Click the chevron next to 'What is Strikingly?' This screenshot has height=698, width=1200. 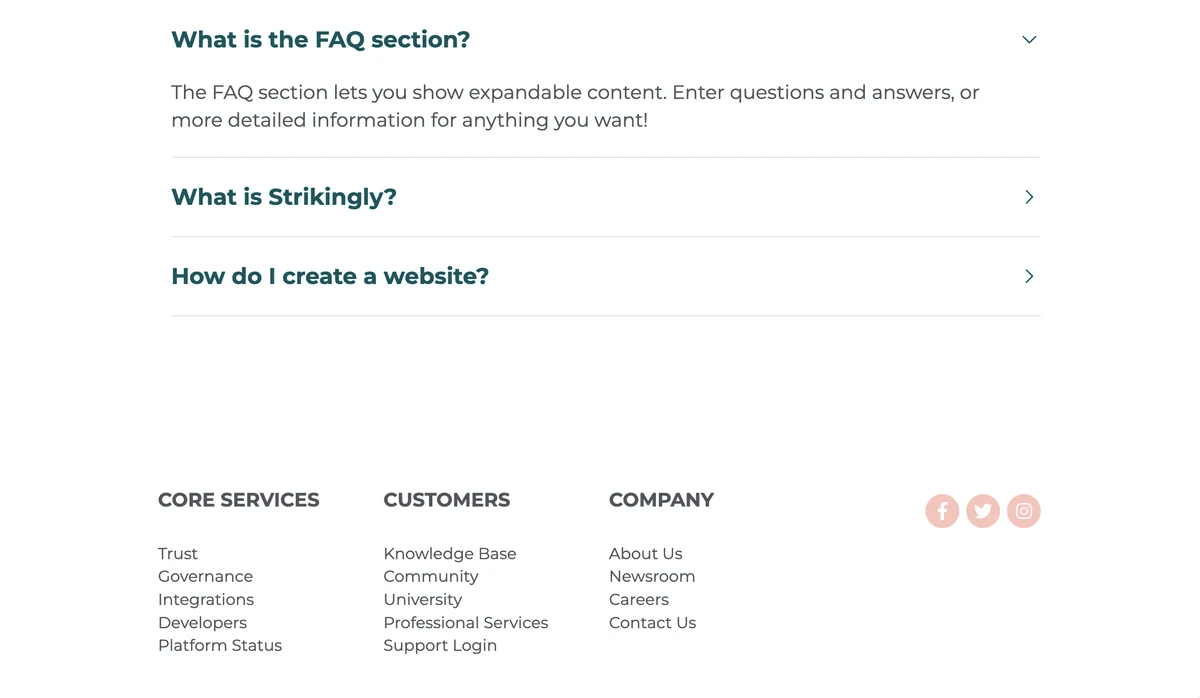[x=1028, y=197]
